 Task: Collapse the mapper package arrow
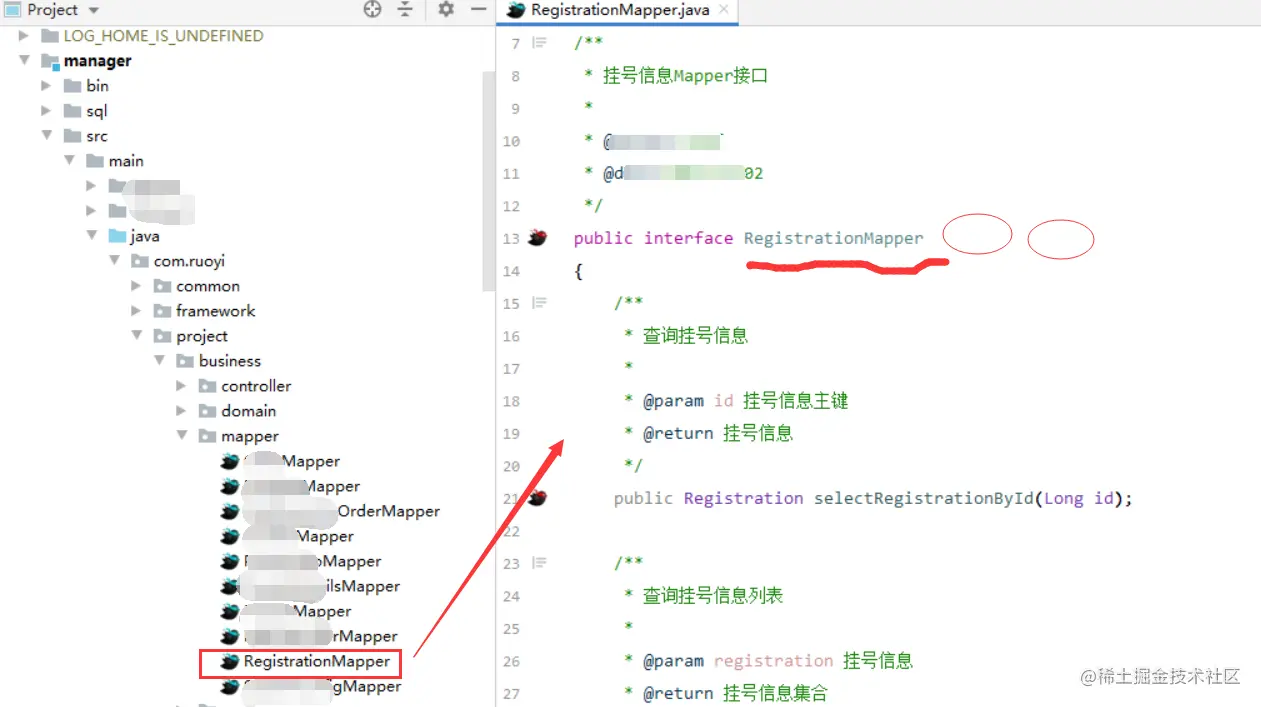[181, 436]
